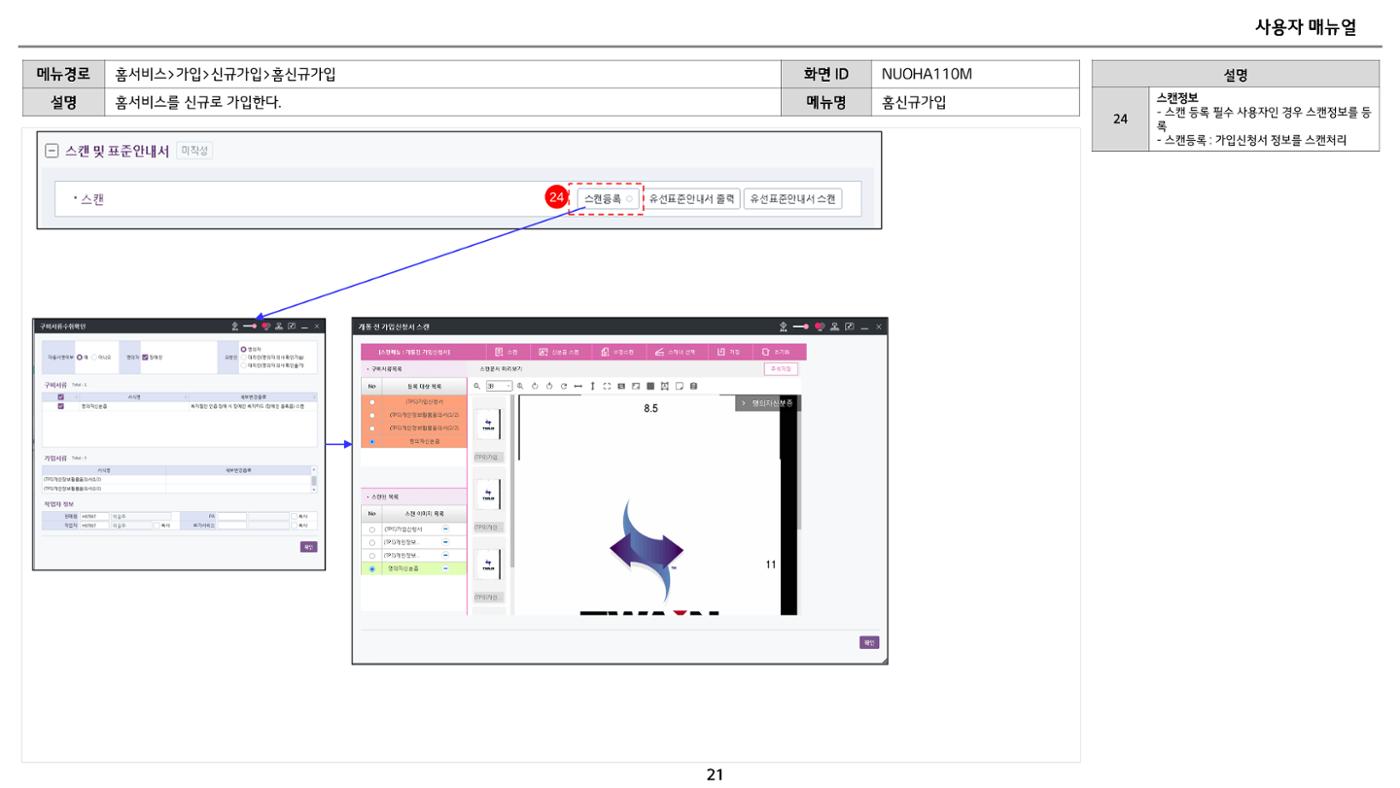Viewport: 1400px width, 788px height.
Task: Click the zoom-out magnifier icon in viewer toolbar
Action: tap(477, 386)
